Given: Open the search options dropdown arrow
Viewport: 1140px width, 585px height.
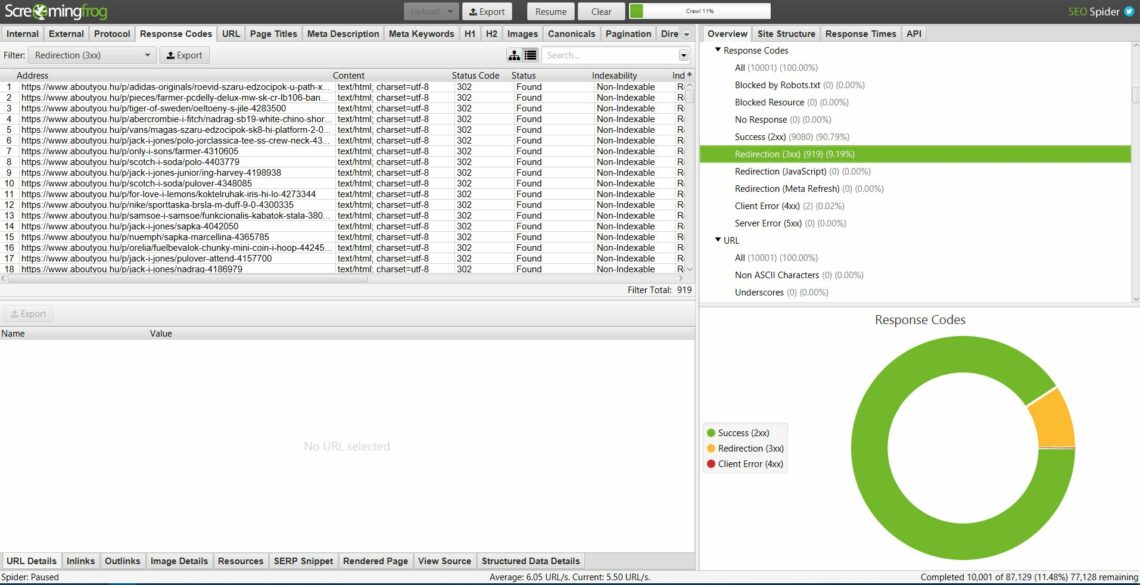Looking at the screenshot, I should 683,55.
